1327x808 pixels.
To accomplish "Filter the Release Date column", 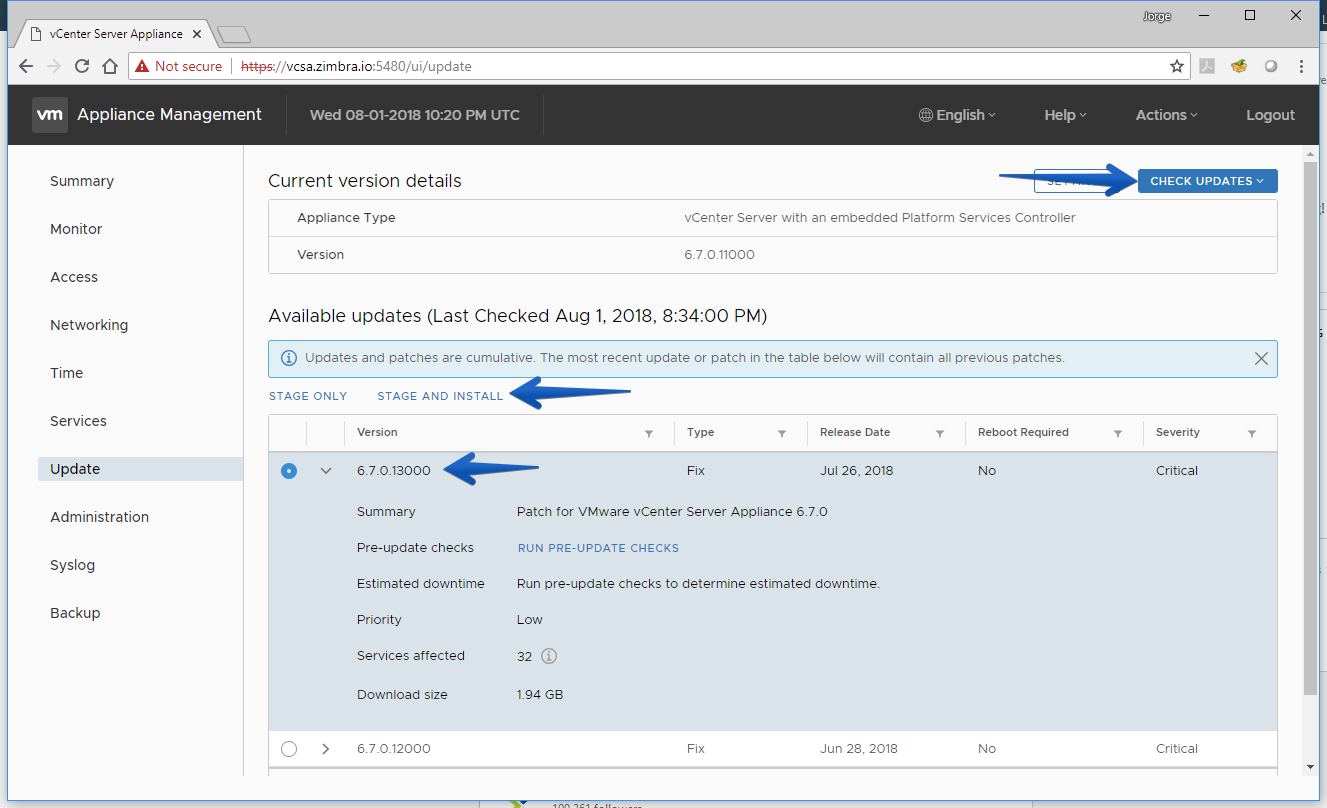I will click(x=940, y=433).
